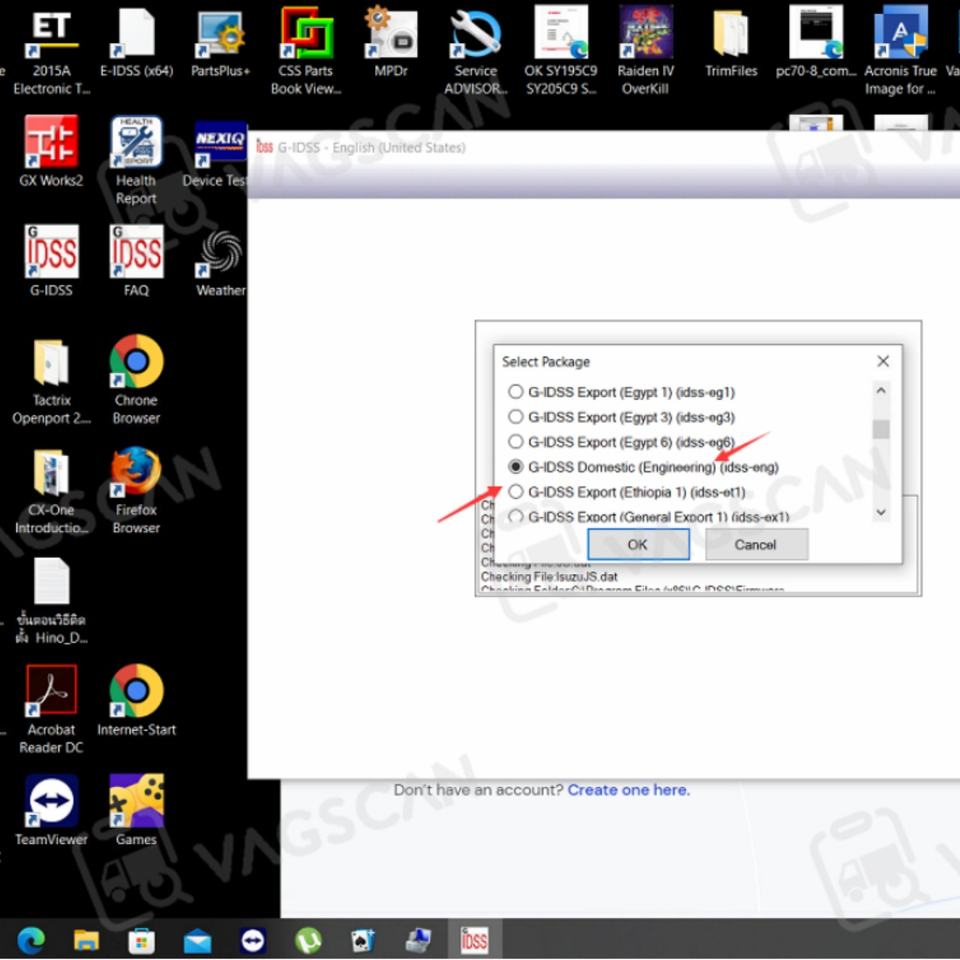The image size is (960, 960).
Task: Launch G-IDSS desktop shortcut
Action: pyautogui.click(x=51, y=261)
